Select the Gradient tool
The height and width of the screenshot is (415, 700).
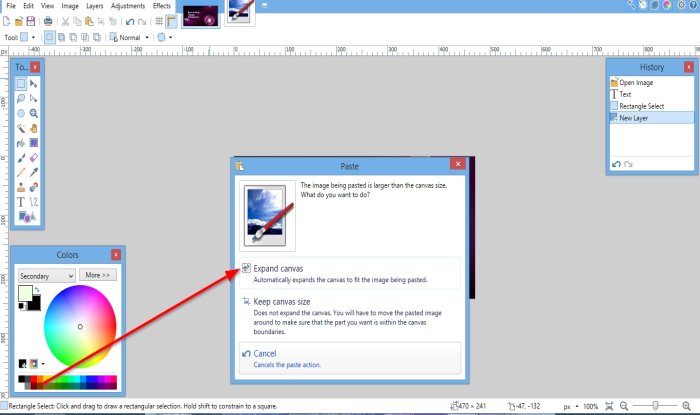point(33,143)
